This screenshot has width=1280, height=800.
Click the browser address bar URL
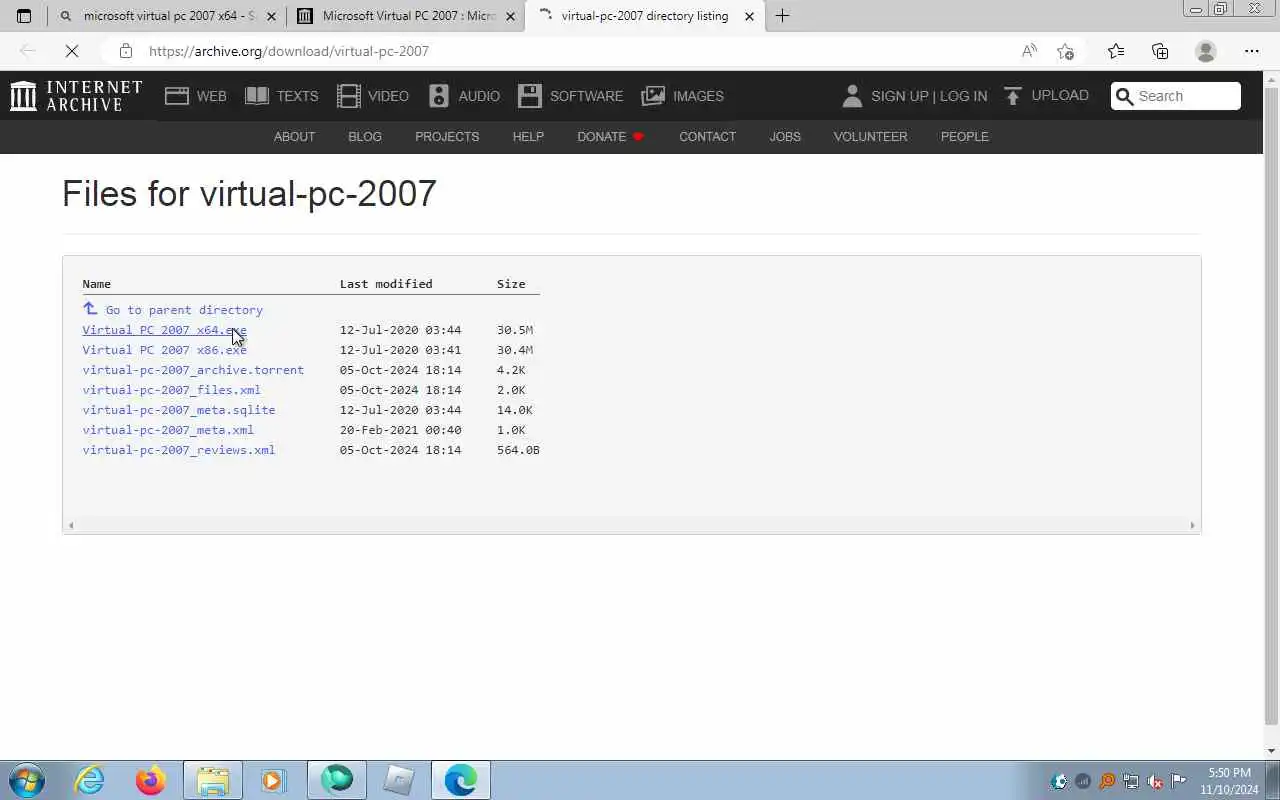tap(289, 51)
